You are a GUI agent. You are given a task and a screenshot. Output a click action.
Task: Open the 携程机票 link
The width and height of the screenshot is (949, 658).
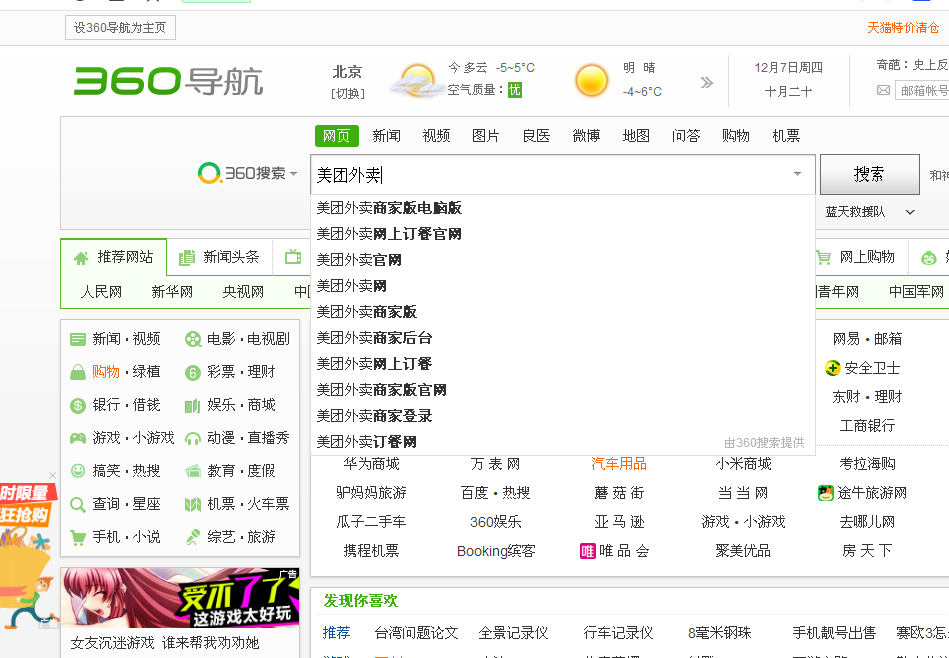[372, 551]
